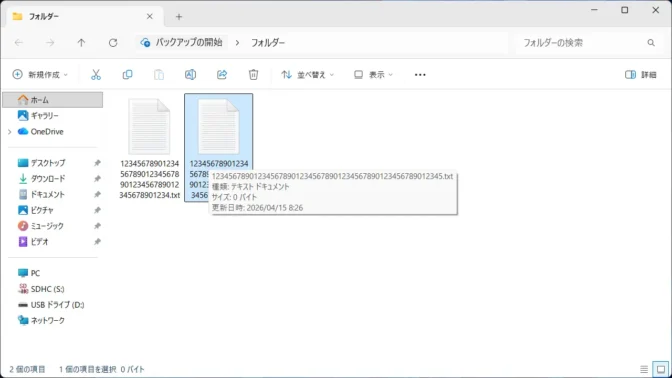
Task: Select the file ending in 345678901234.txt
Action: [150, 148]
